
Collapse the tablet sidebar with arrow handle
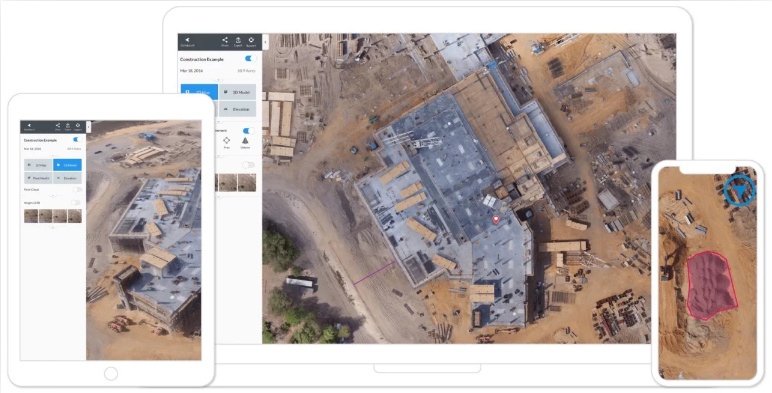click(x=88, y=127)
